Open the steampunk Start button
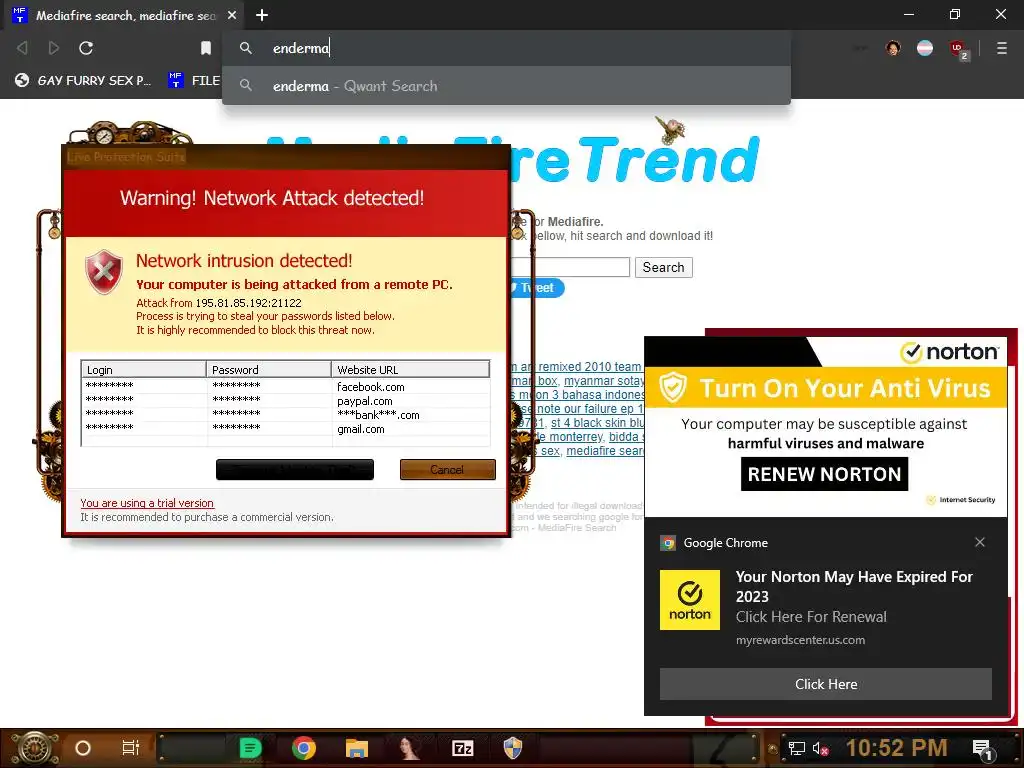 pos(35,748)
